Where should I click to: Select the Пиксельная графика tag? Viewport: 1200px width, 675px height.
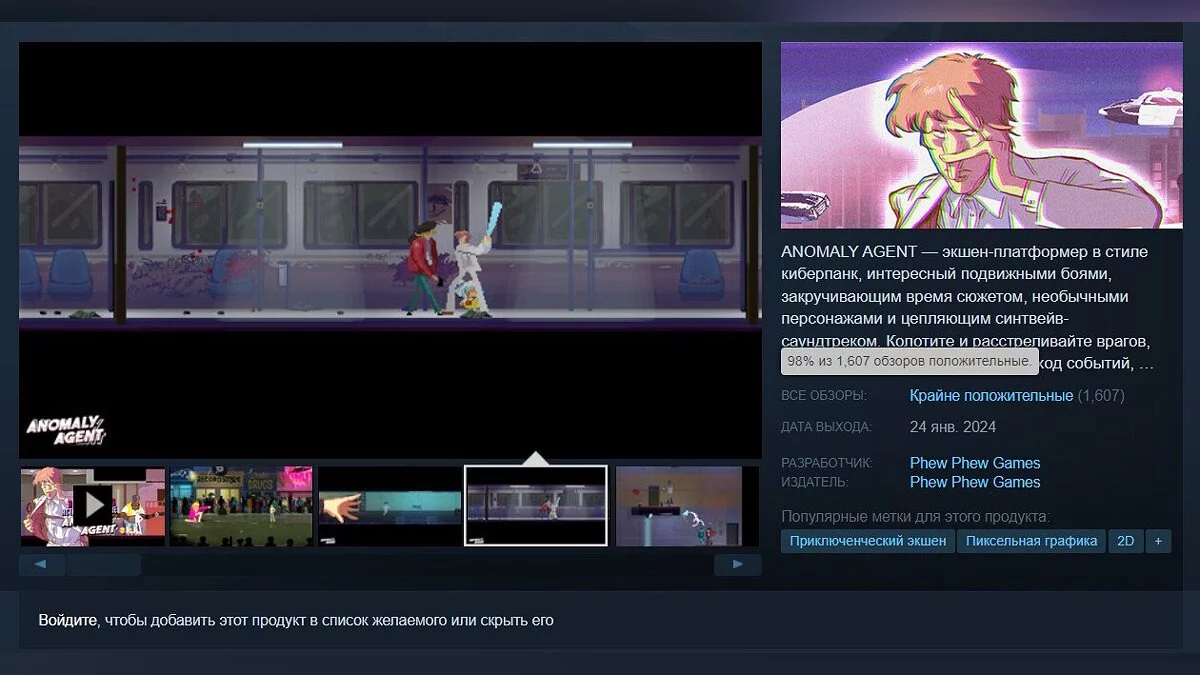point(1031,541)
